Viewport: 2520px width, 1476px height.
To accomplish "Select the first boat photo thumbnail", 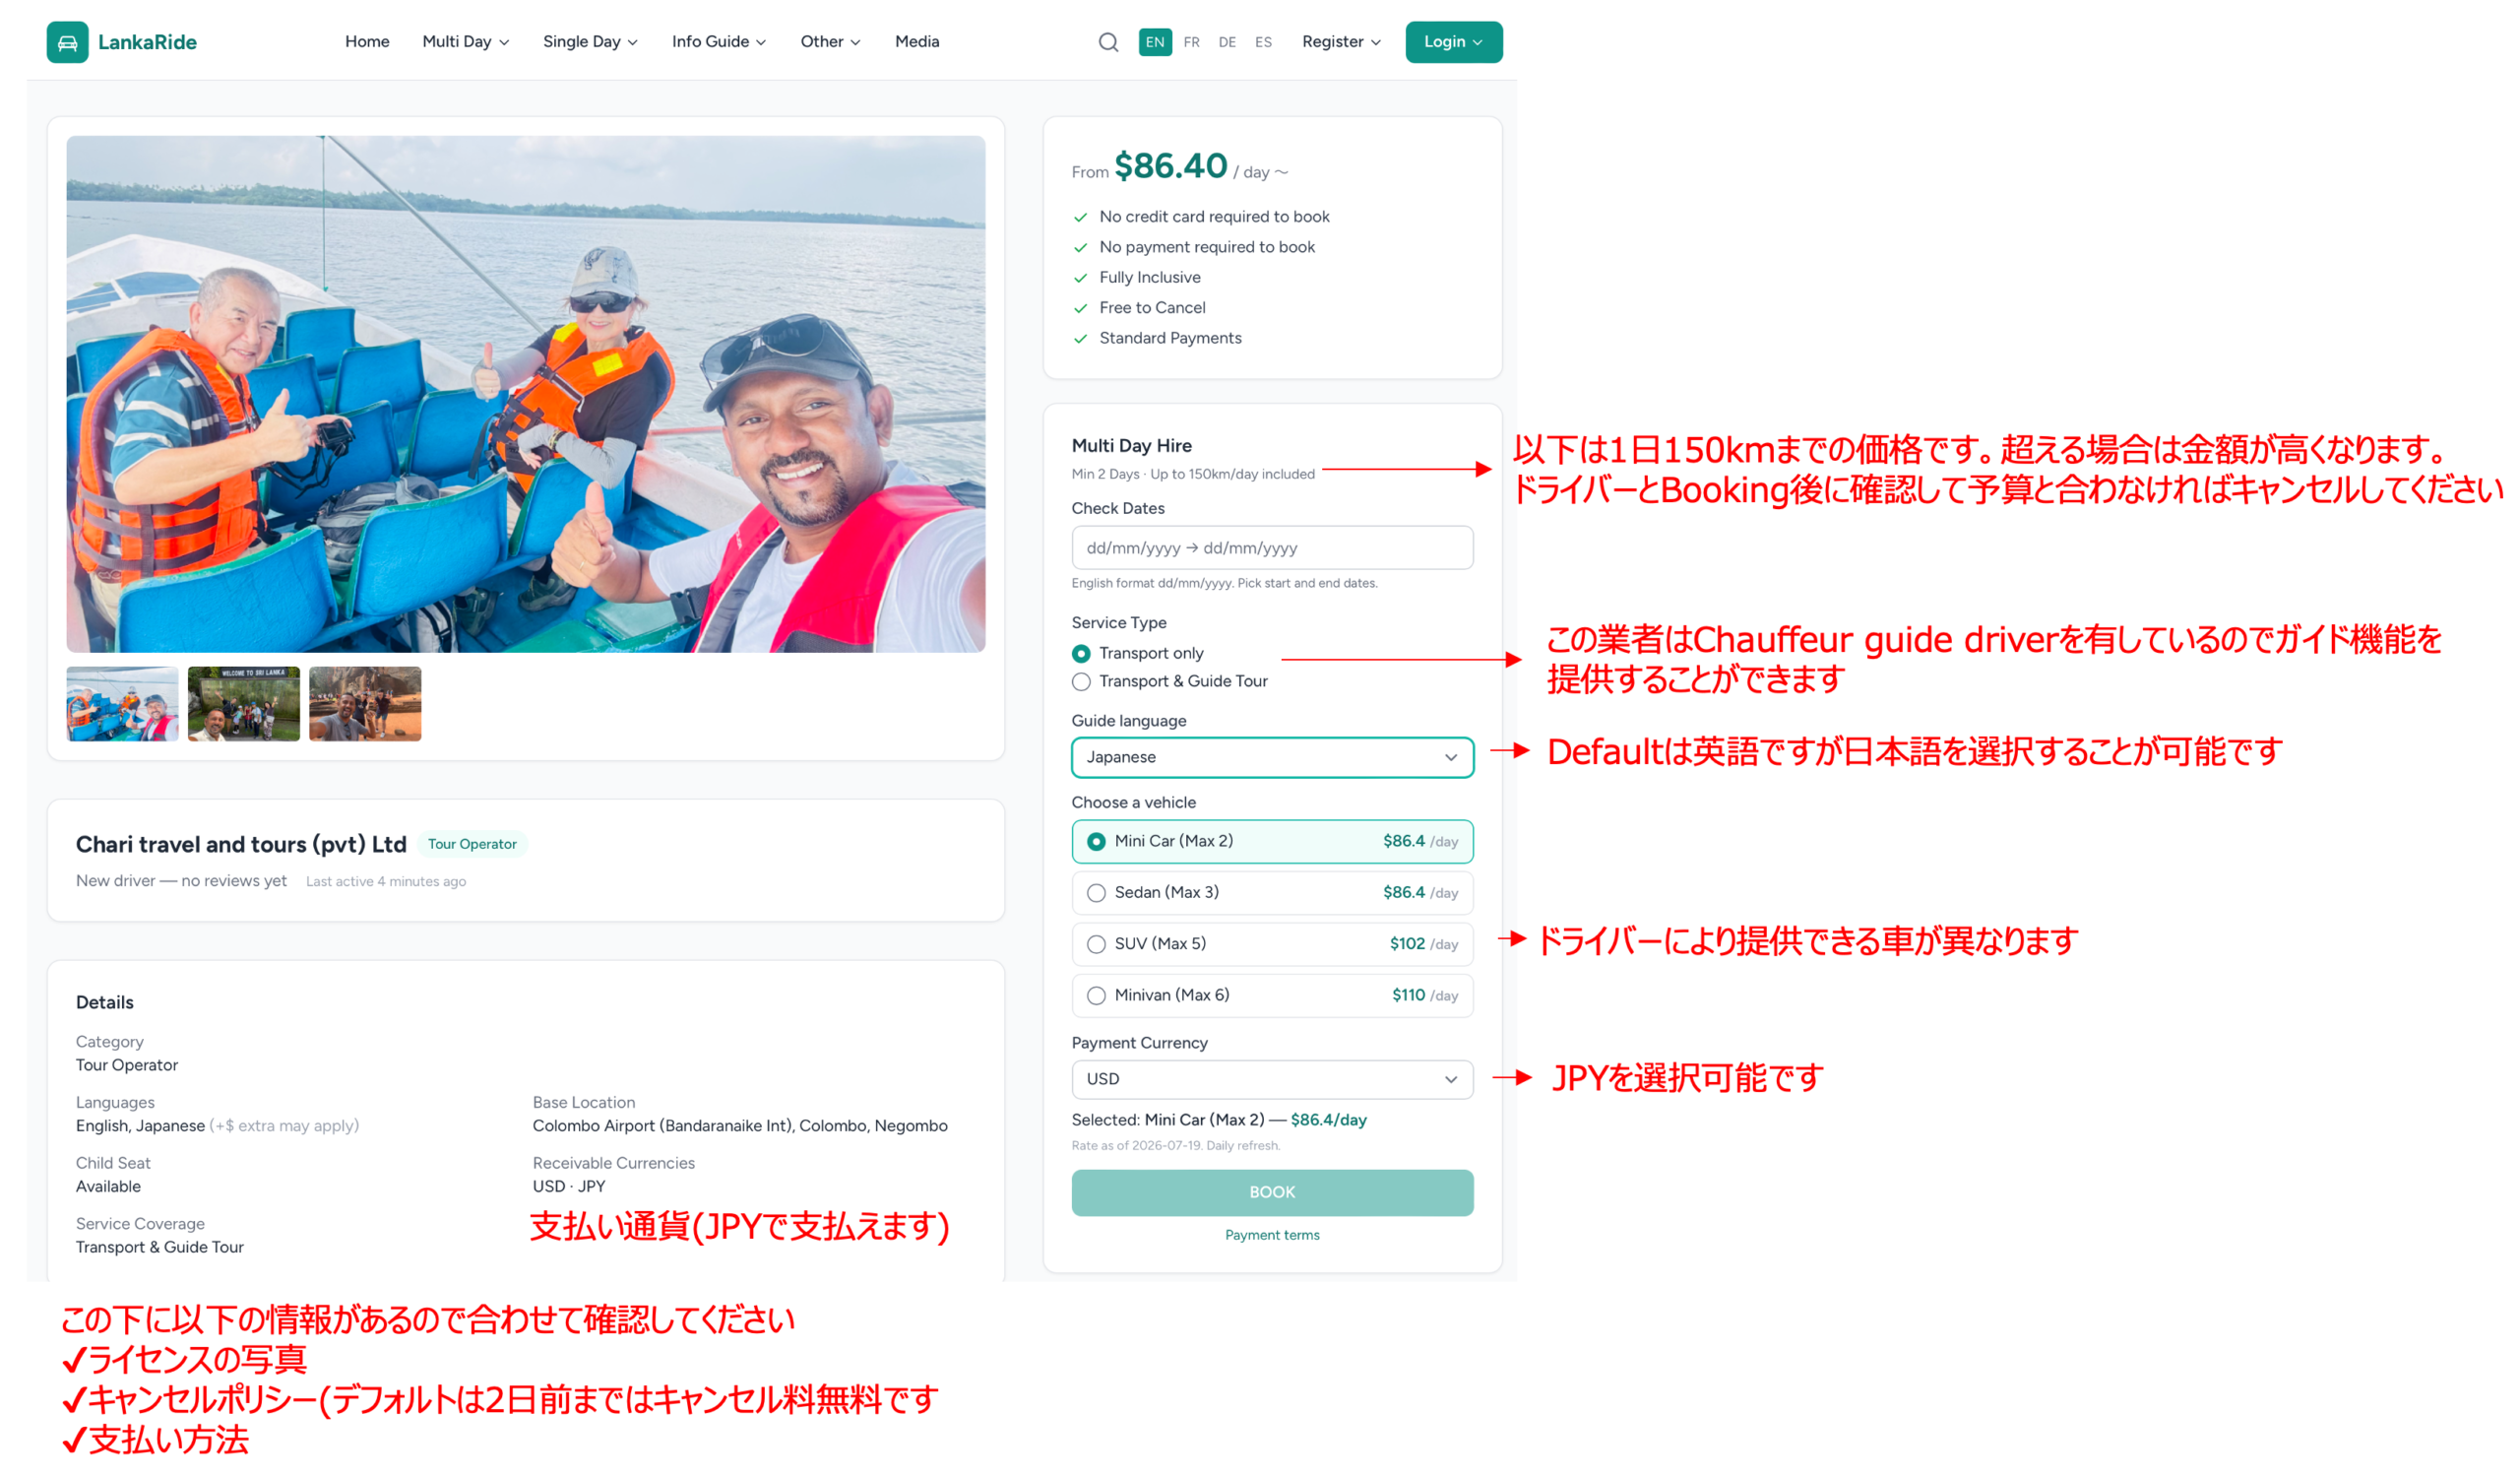I will click(122, 704).
